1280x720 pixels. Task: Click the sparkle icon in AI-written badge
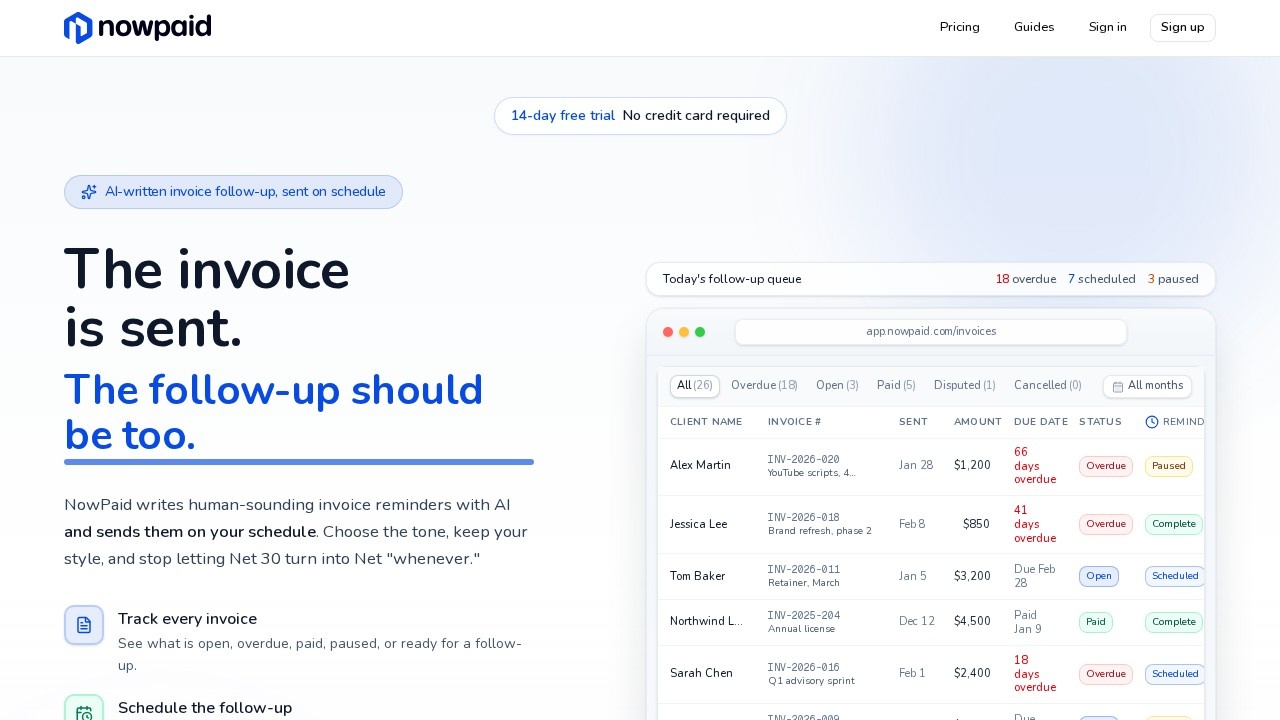89,192
